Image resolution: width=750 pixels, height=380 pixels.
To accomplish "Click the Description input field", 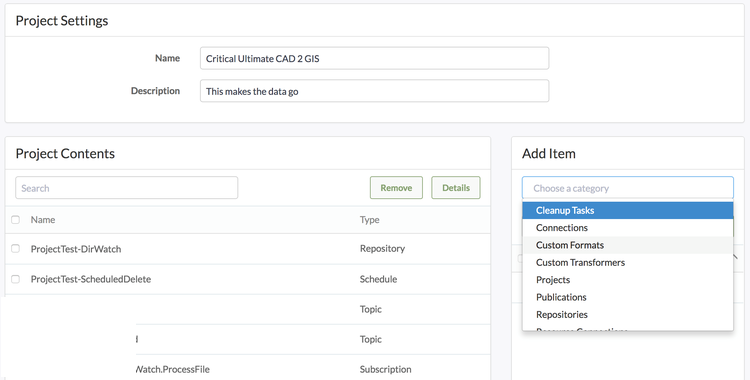I will (x=374, y=91).
